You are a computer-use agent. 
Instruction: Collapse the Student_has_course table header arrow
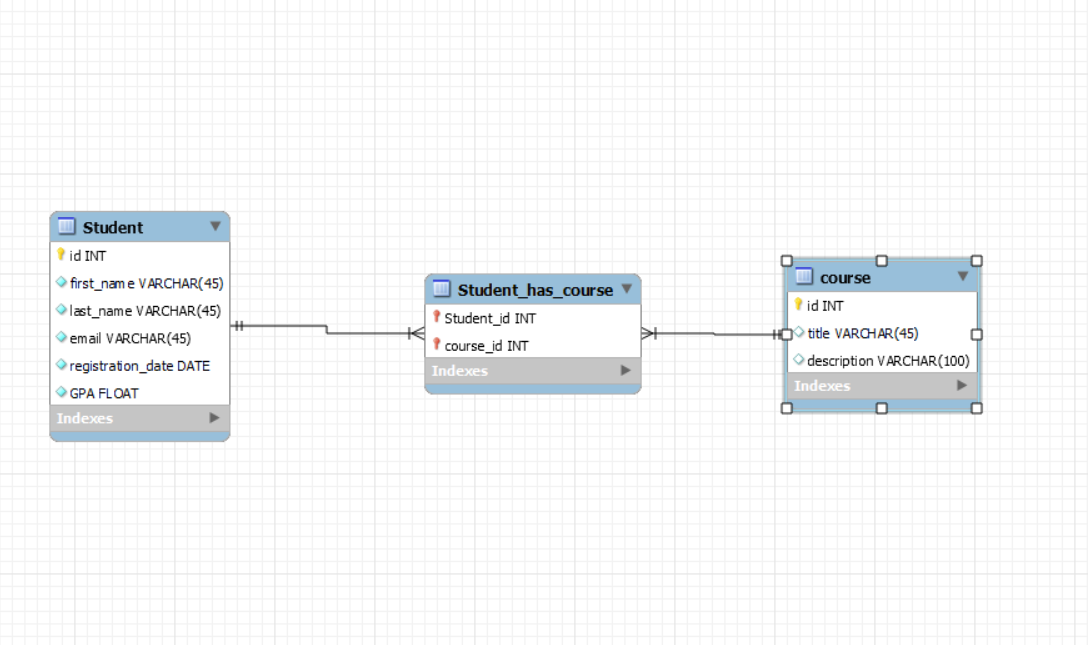pos(627,289)
